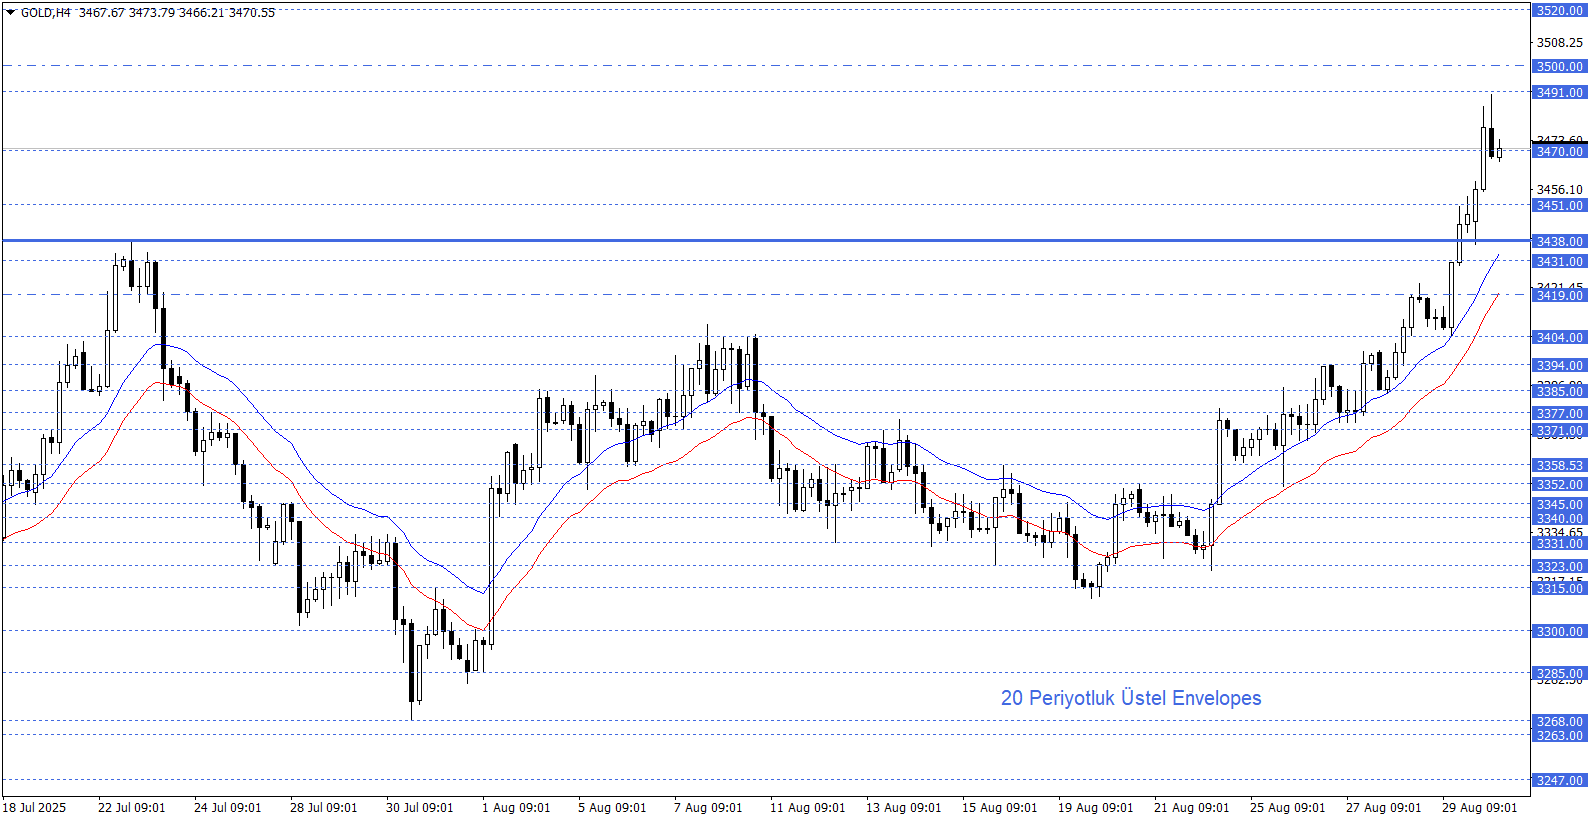Viewport: 1594px width, 820px height.
Task: Click the 30 Jul 09:01 time label
Action: coord(419,808)
